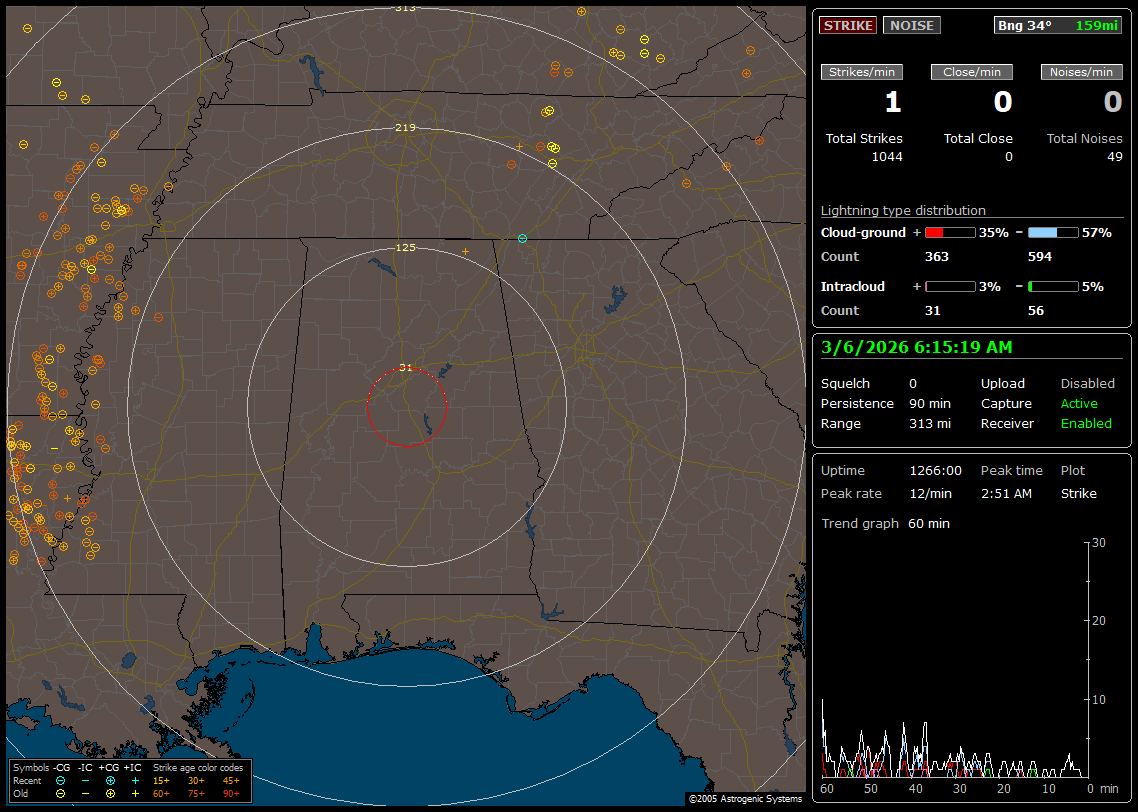The height and width of the screenshot is (812, 1138).
Task: Click the yellow Old -IC dash symbol
Action: tap(85, 793)
